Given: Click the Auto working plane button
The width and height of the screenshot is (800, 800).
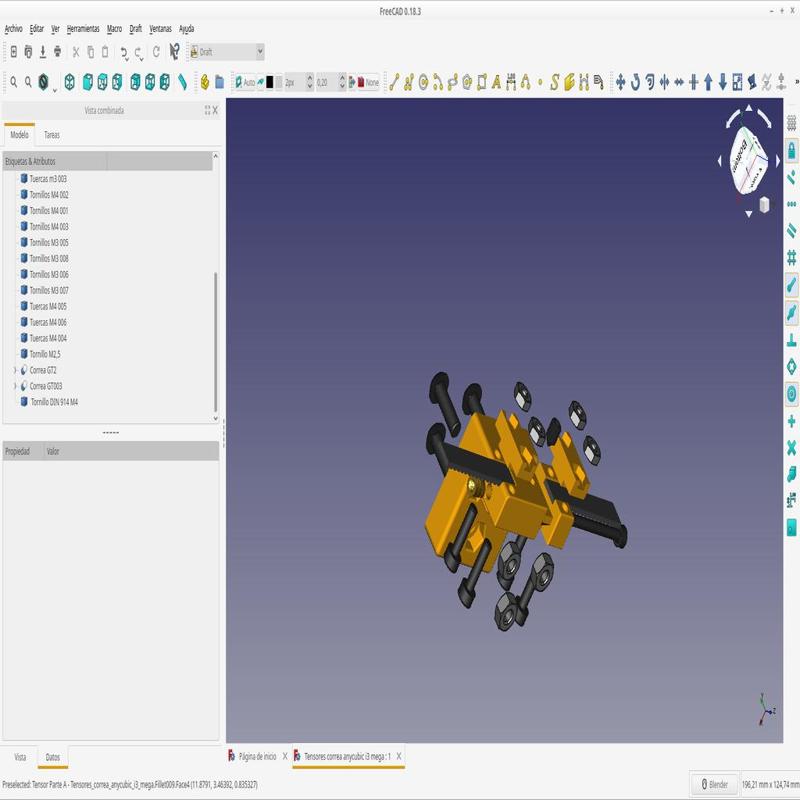Looking at the screenshot, I should 244,82.
